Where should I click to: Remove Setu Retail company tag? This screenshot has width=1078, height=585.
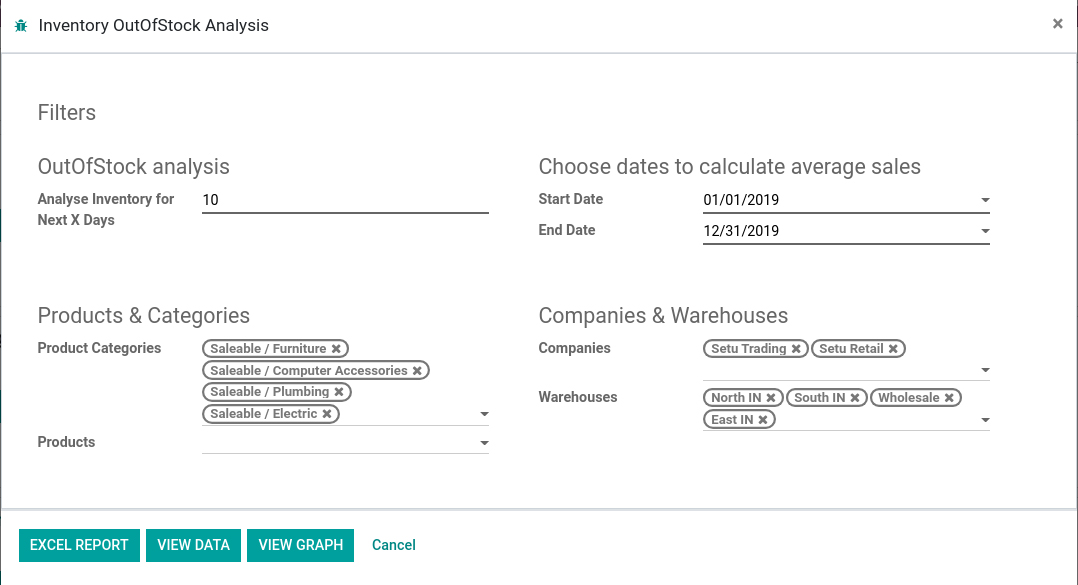coord(893,349)
